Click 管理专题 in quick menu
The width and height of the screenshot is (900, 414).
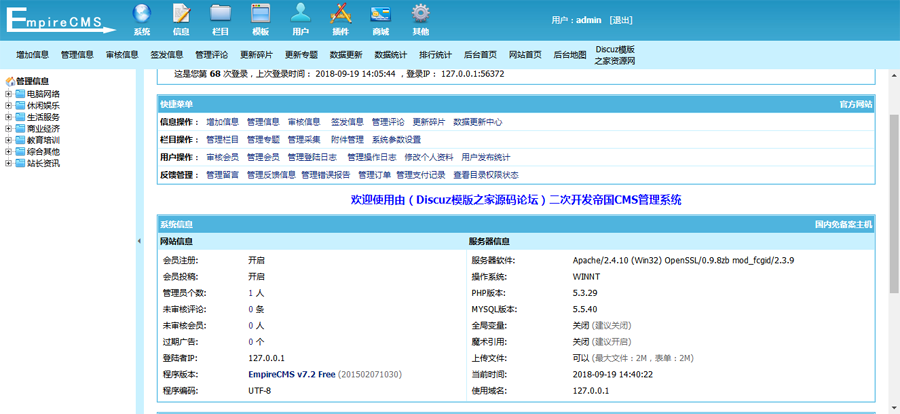(x=263, y=140)
